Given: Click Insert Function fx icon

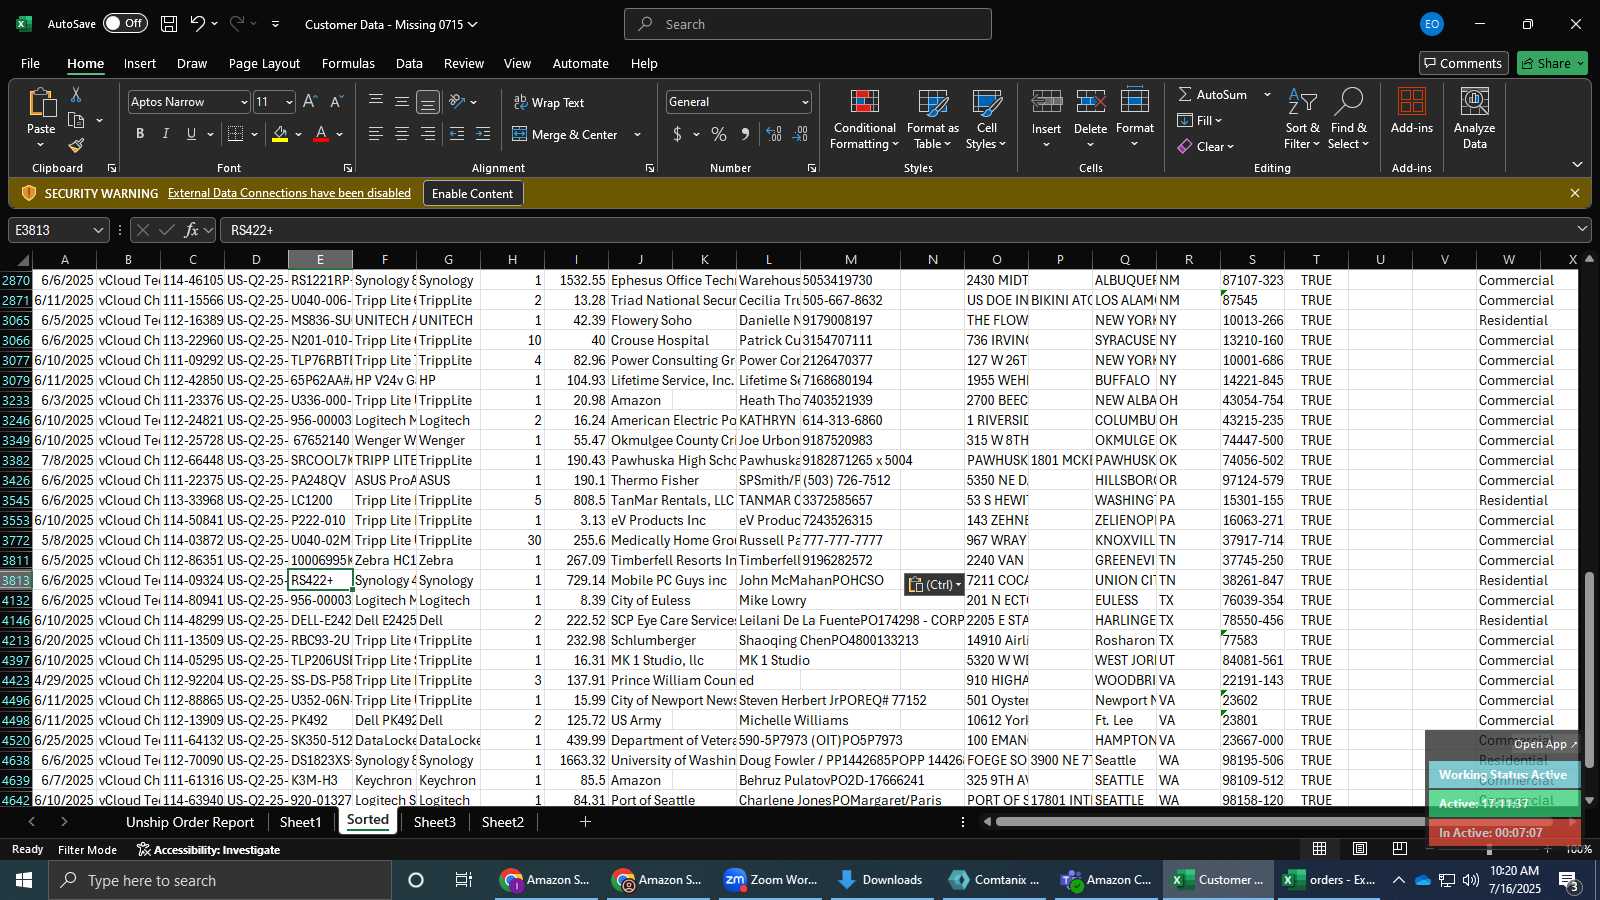Looking at the screenshot, I should click(191, 230).
